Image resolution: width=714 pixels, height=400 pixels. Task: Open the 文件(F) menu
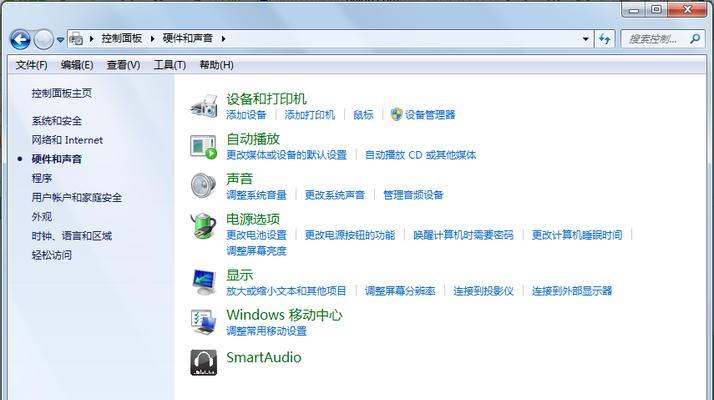pos(31,65)
